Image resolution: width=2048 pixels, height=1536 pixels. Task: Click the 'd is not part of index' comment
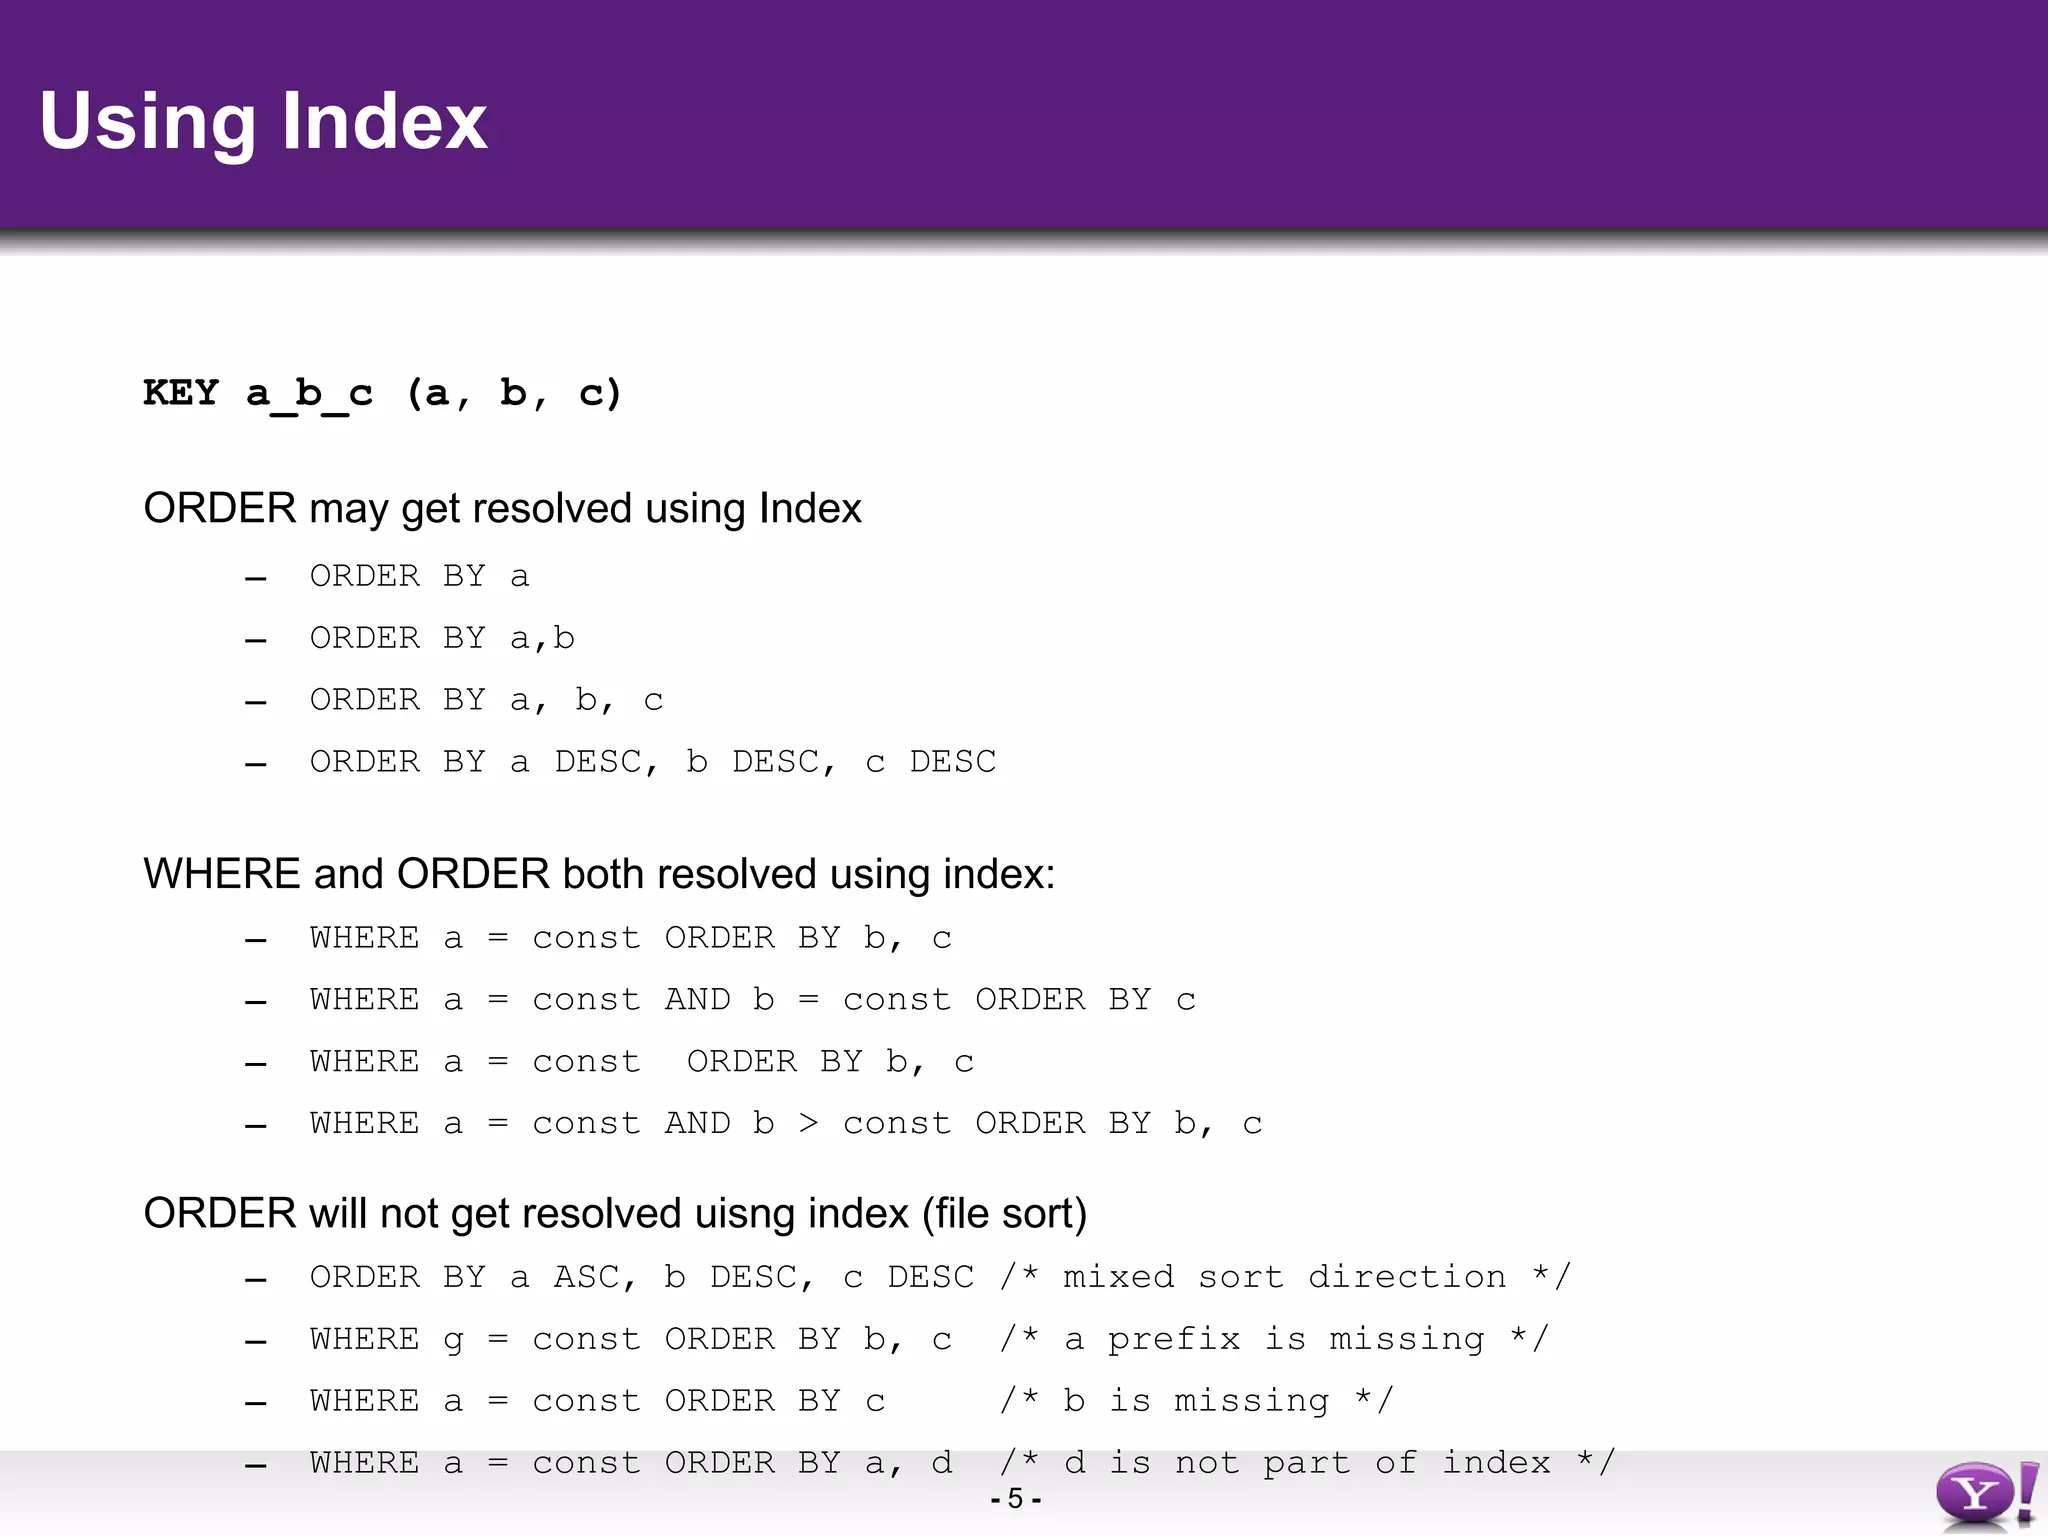1307,1463
